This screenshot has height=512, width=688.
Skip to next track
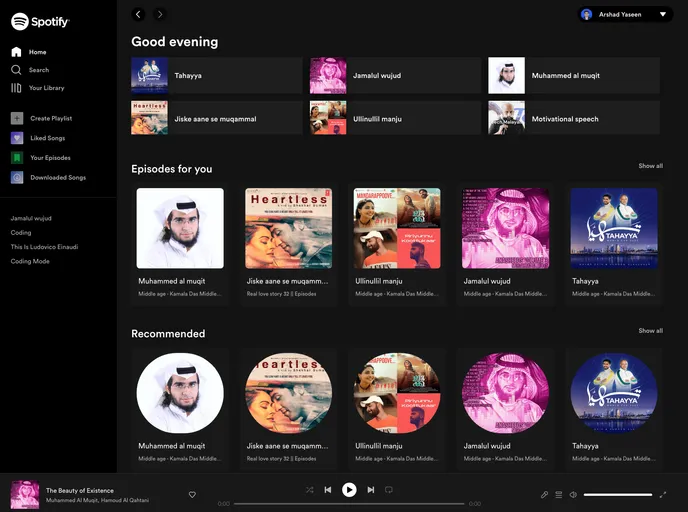[371, 490]
